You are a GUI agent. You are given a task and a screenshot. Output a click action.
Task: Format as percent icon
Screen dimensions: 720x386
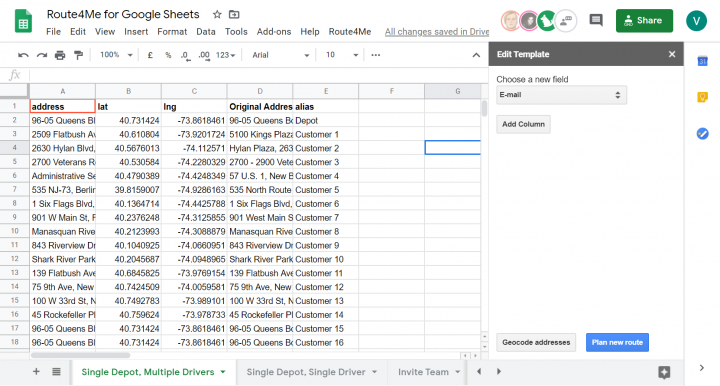point(168,55)
